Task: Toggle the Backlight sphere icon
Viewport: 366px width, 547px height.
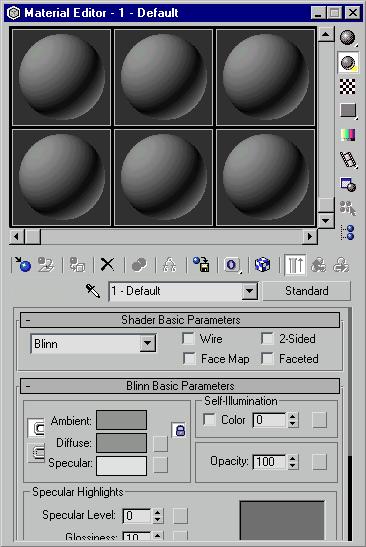Action: pyautogui.click(x=348, y=63)
